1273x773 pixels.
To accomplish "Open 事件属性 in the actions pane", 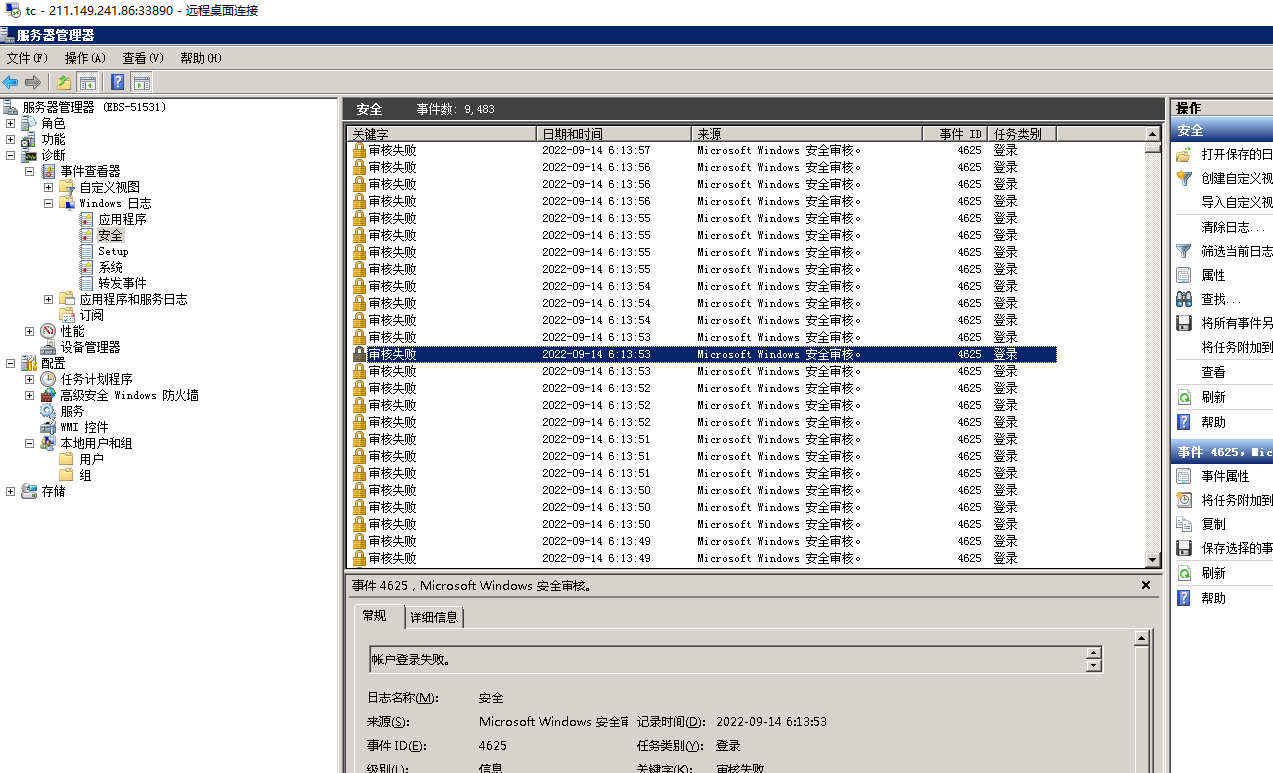I will 1225,476.
